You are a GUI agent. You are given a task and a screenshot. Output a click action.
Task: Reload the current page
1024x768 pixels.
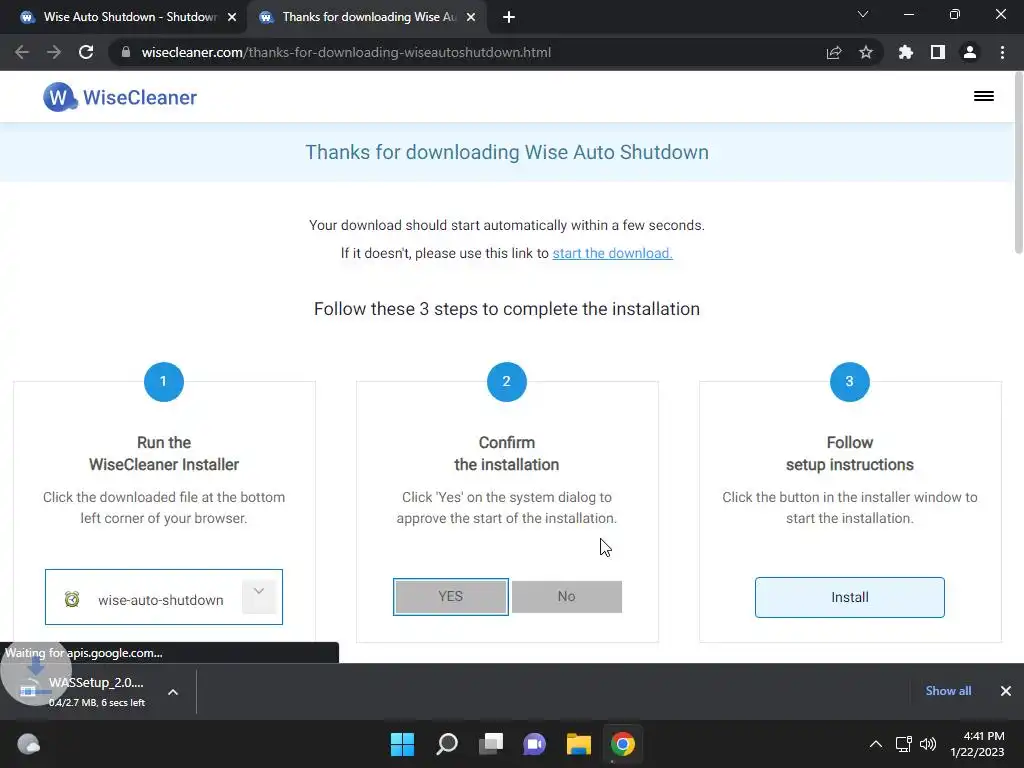(86, 52)
